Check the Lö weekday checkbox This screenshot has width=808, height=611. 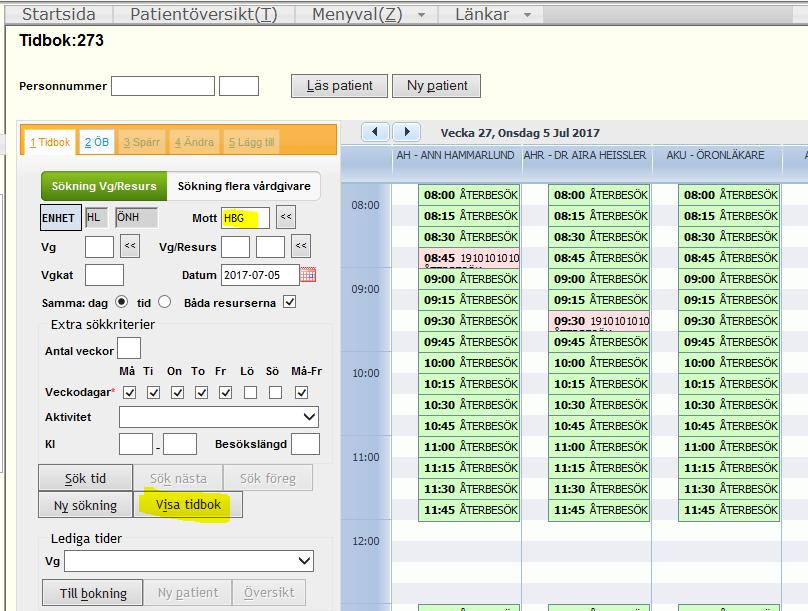pyautogui.click(x=250, y=393)
